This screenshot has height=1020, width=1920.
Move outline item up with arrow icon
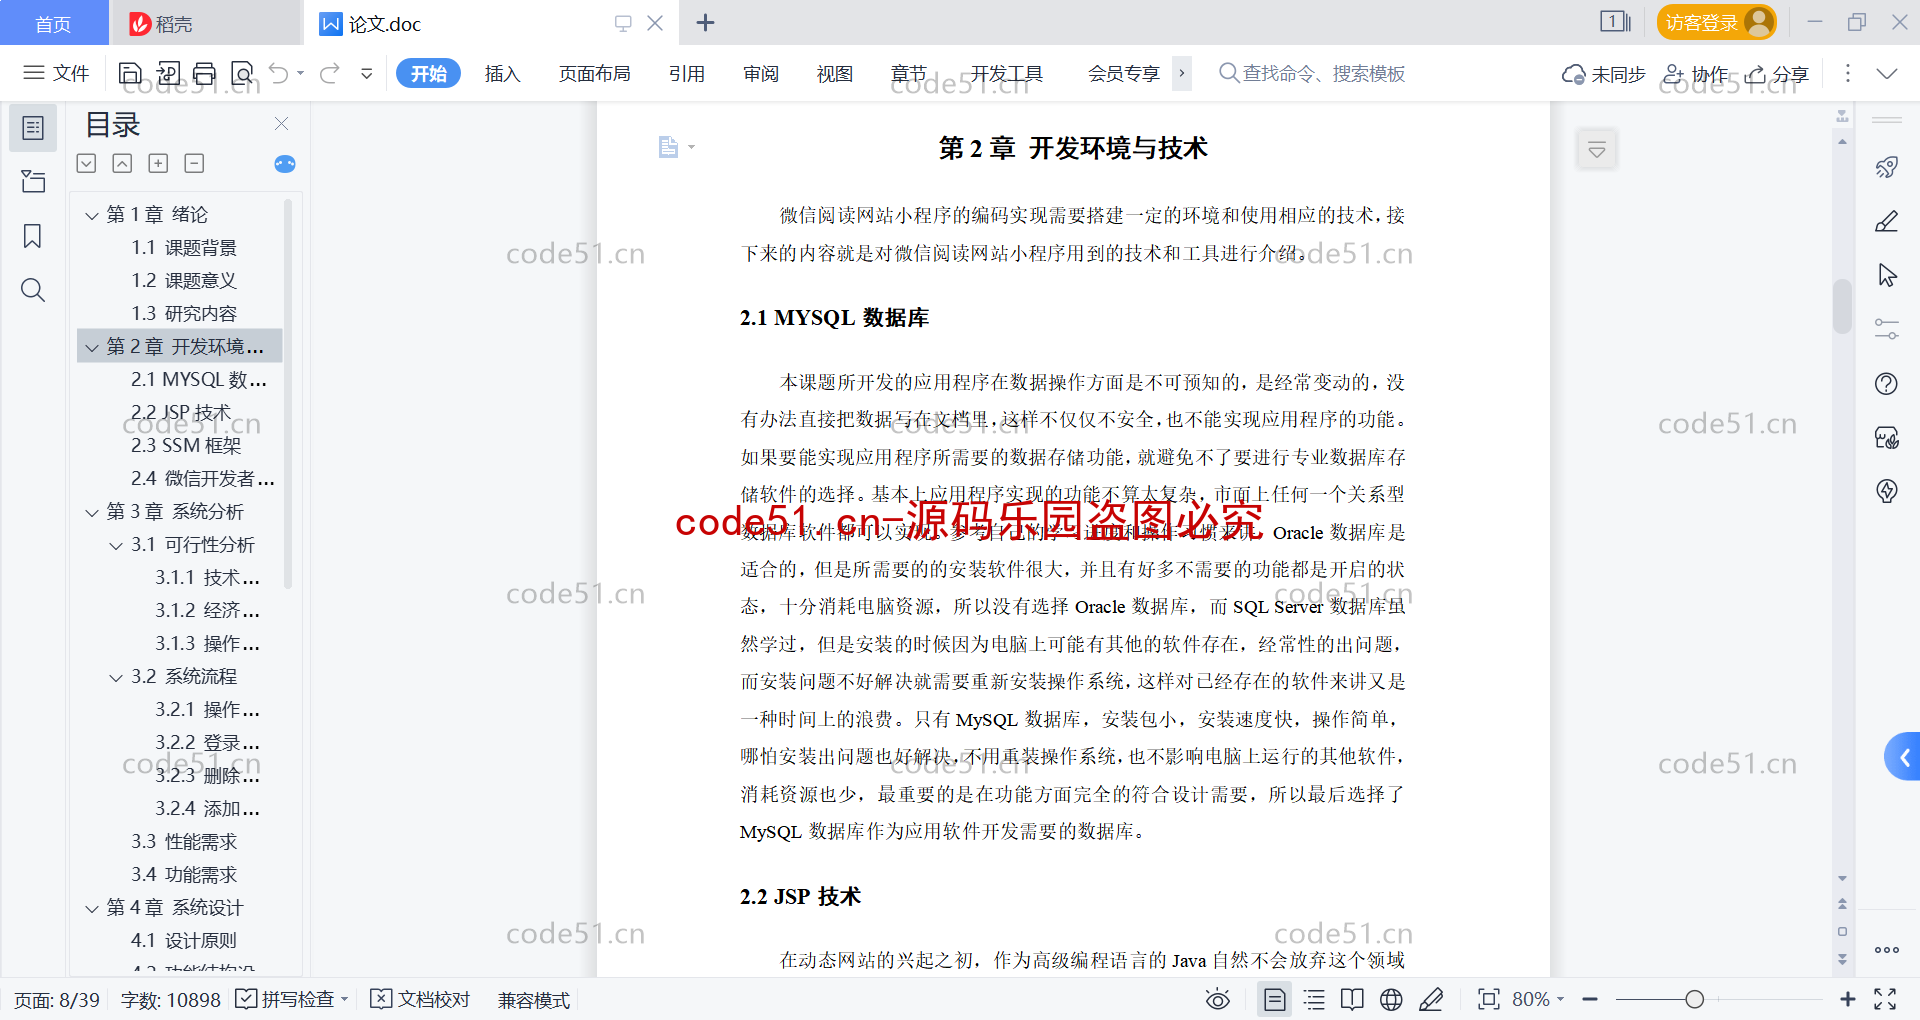coord(122,163)
